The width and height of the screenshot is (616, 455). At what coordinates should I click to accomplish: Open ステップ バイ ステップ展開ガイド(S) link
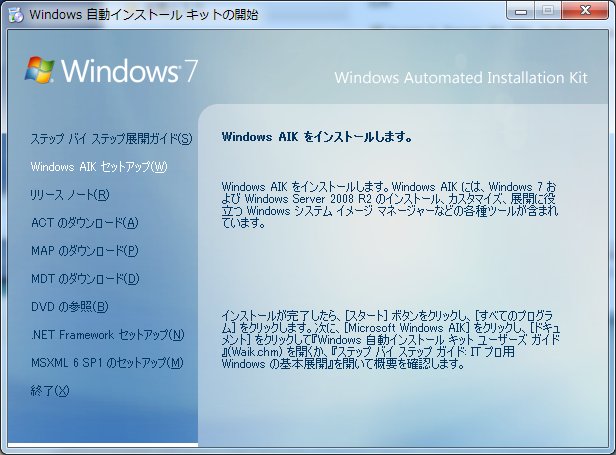[x=112, y=139]
